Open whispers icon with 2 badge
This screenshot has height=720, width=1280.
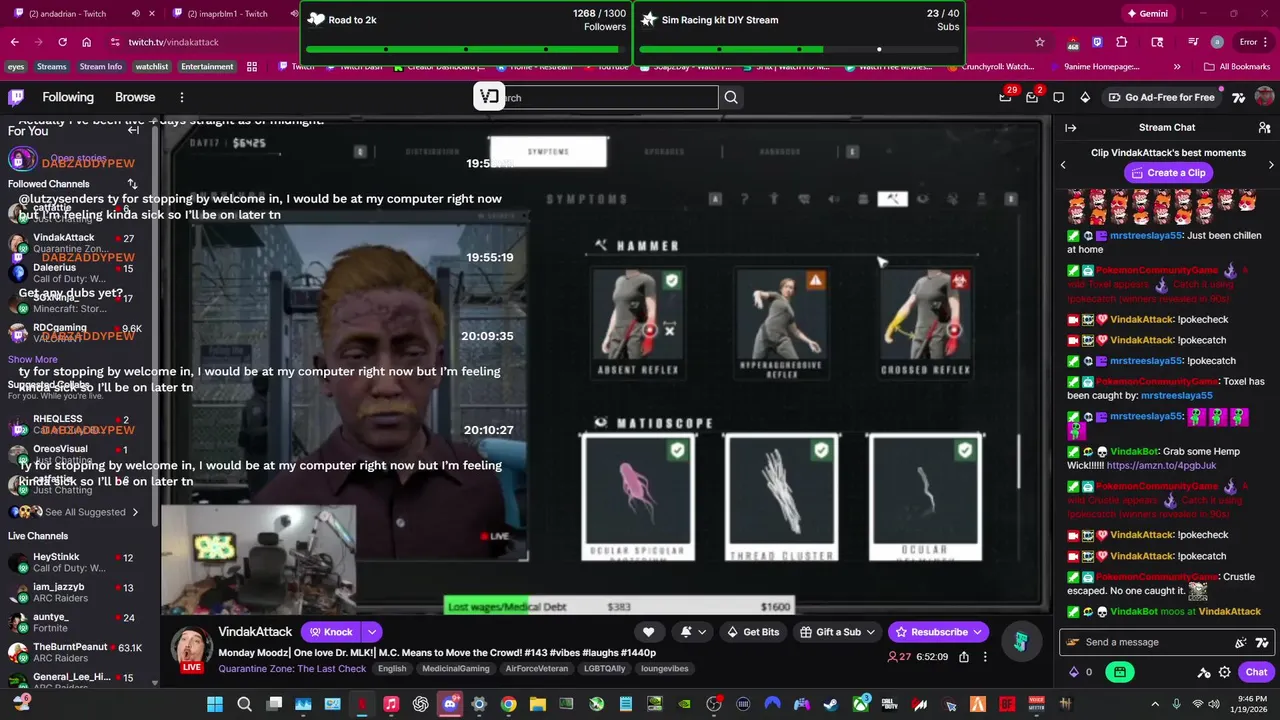pos(1032,97)
